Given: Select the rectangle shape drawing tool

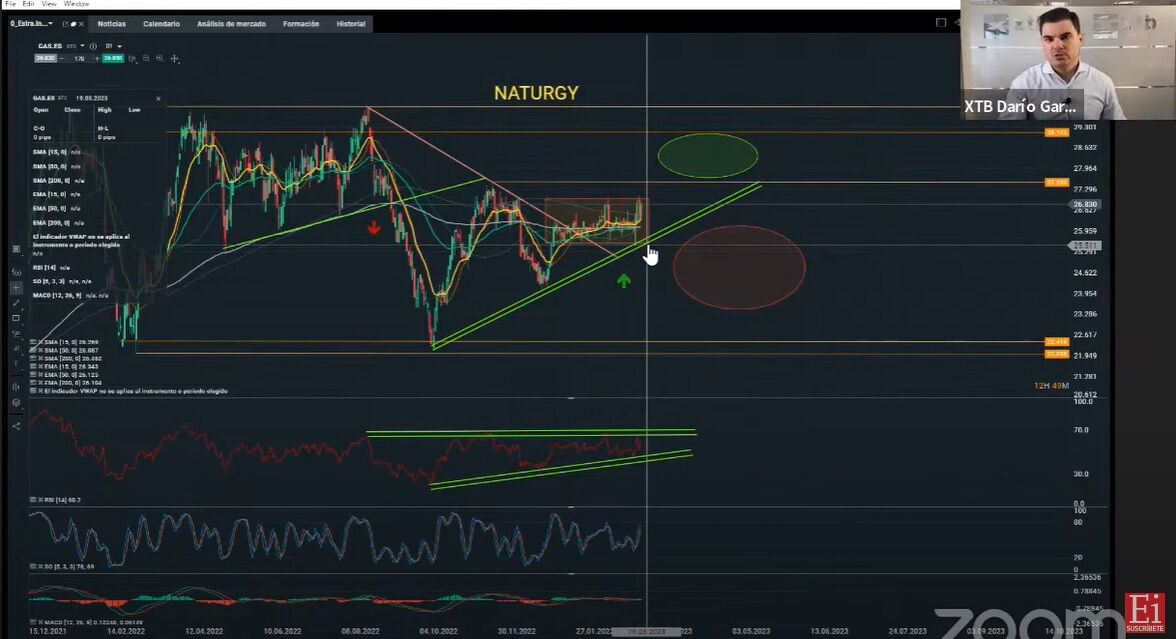Looking at the screenshot, I should (x=16, y=318).
